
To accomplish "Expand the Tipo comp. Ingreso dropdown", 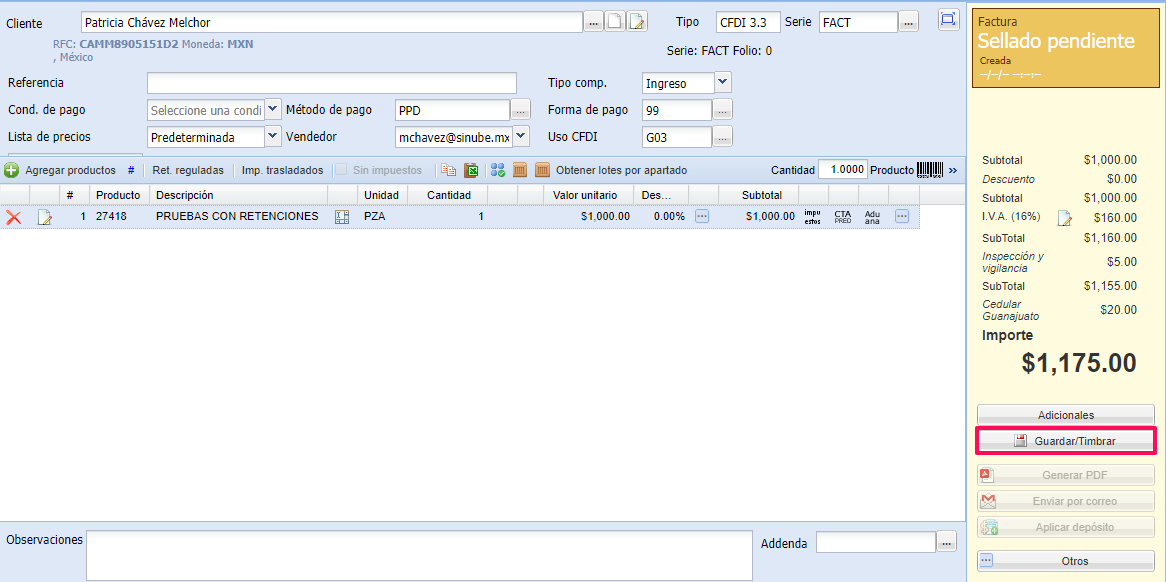I will point(723,83).
